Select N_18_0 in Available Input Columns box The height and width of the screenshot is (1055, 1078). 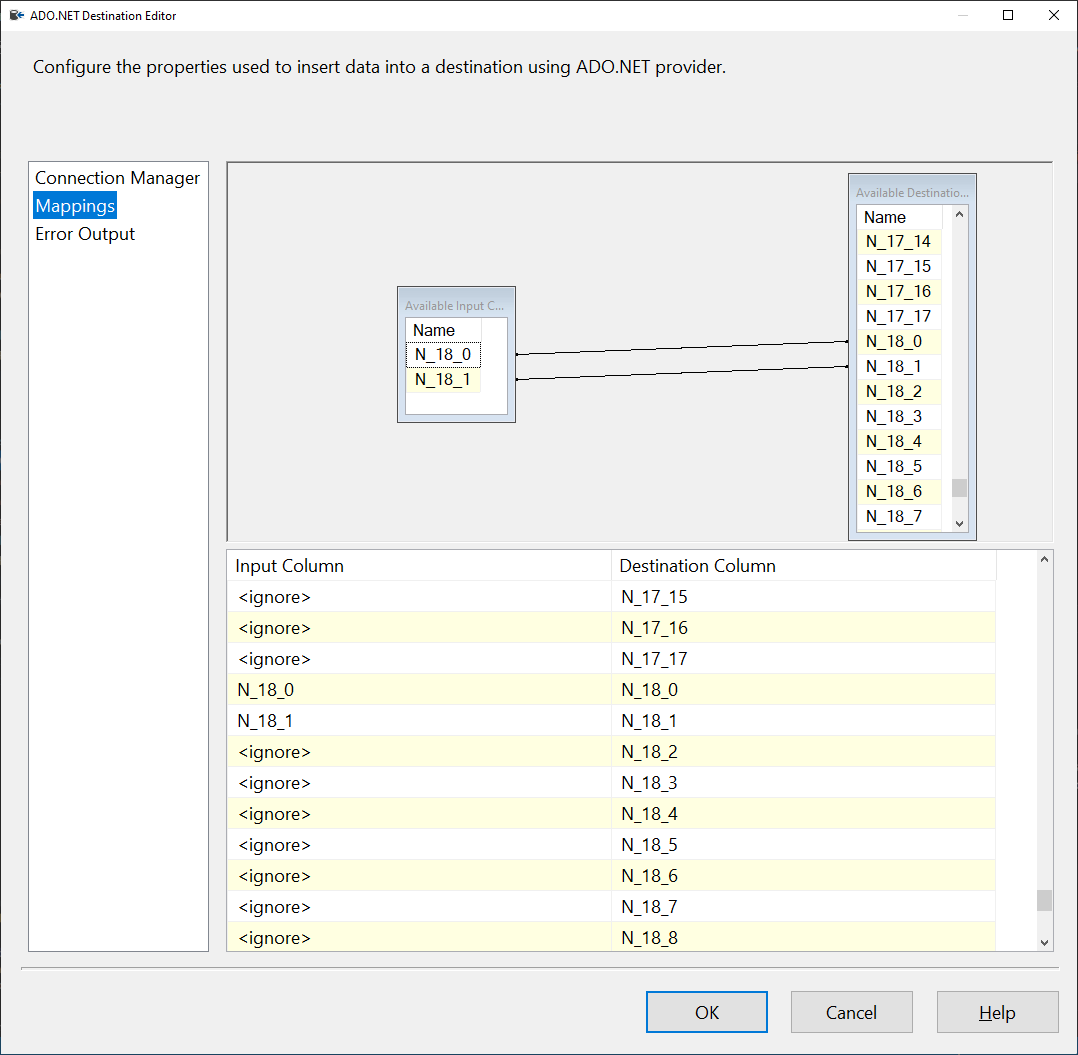pyautogui.click(x=443, y=355)
